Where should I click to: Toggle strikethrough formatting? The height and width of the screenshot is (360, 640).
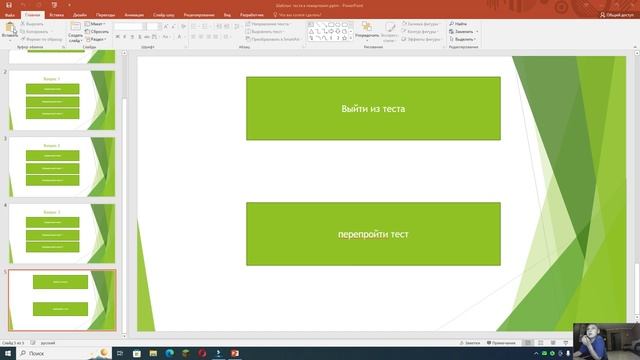(x=147, y=37)
